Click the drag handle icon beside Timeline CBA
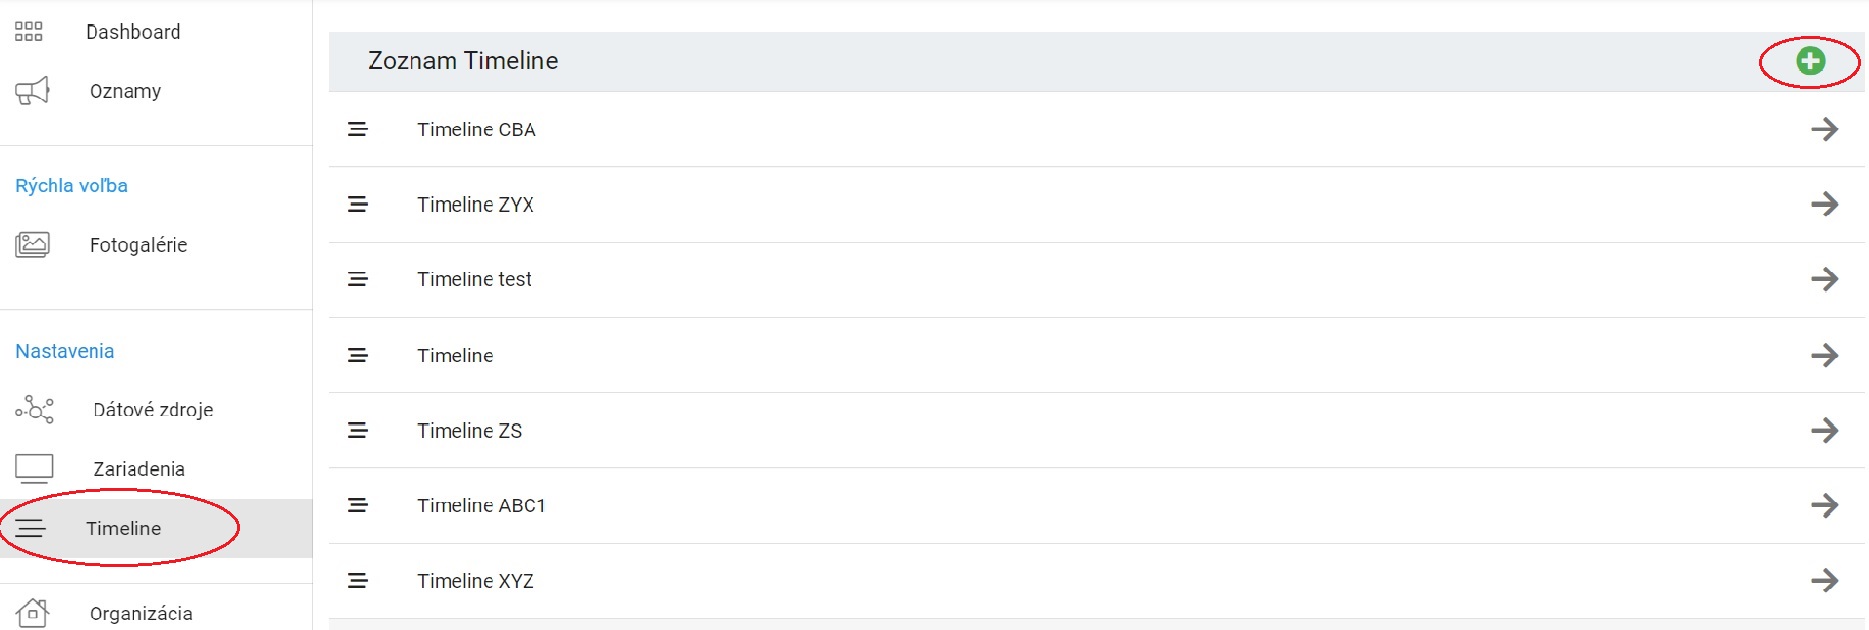The image size is (1869, 630). (358, 130)
